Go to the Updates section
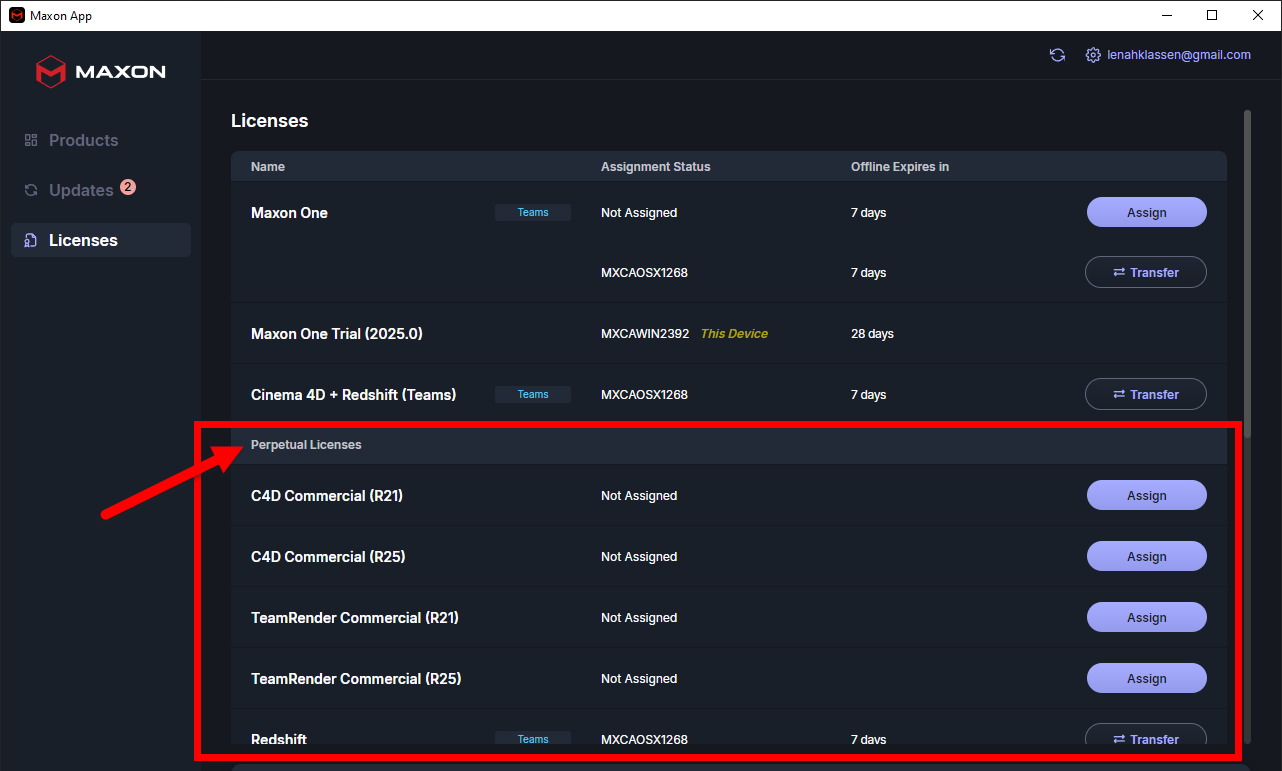 point(81,190)
